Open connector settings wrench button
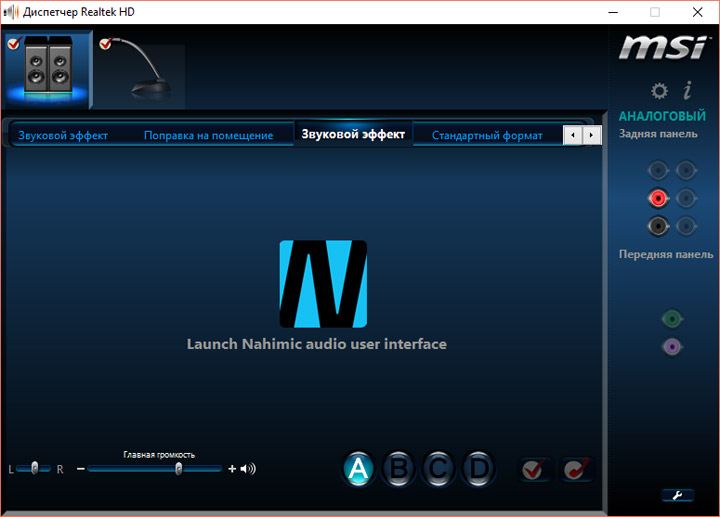 (x=678, y=495)
